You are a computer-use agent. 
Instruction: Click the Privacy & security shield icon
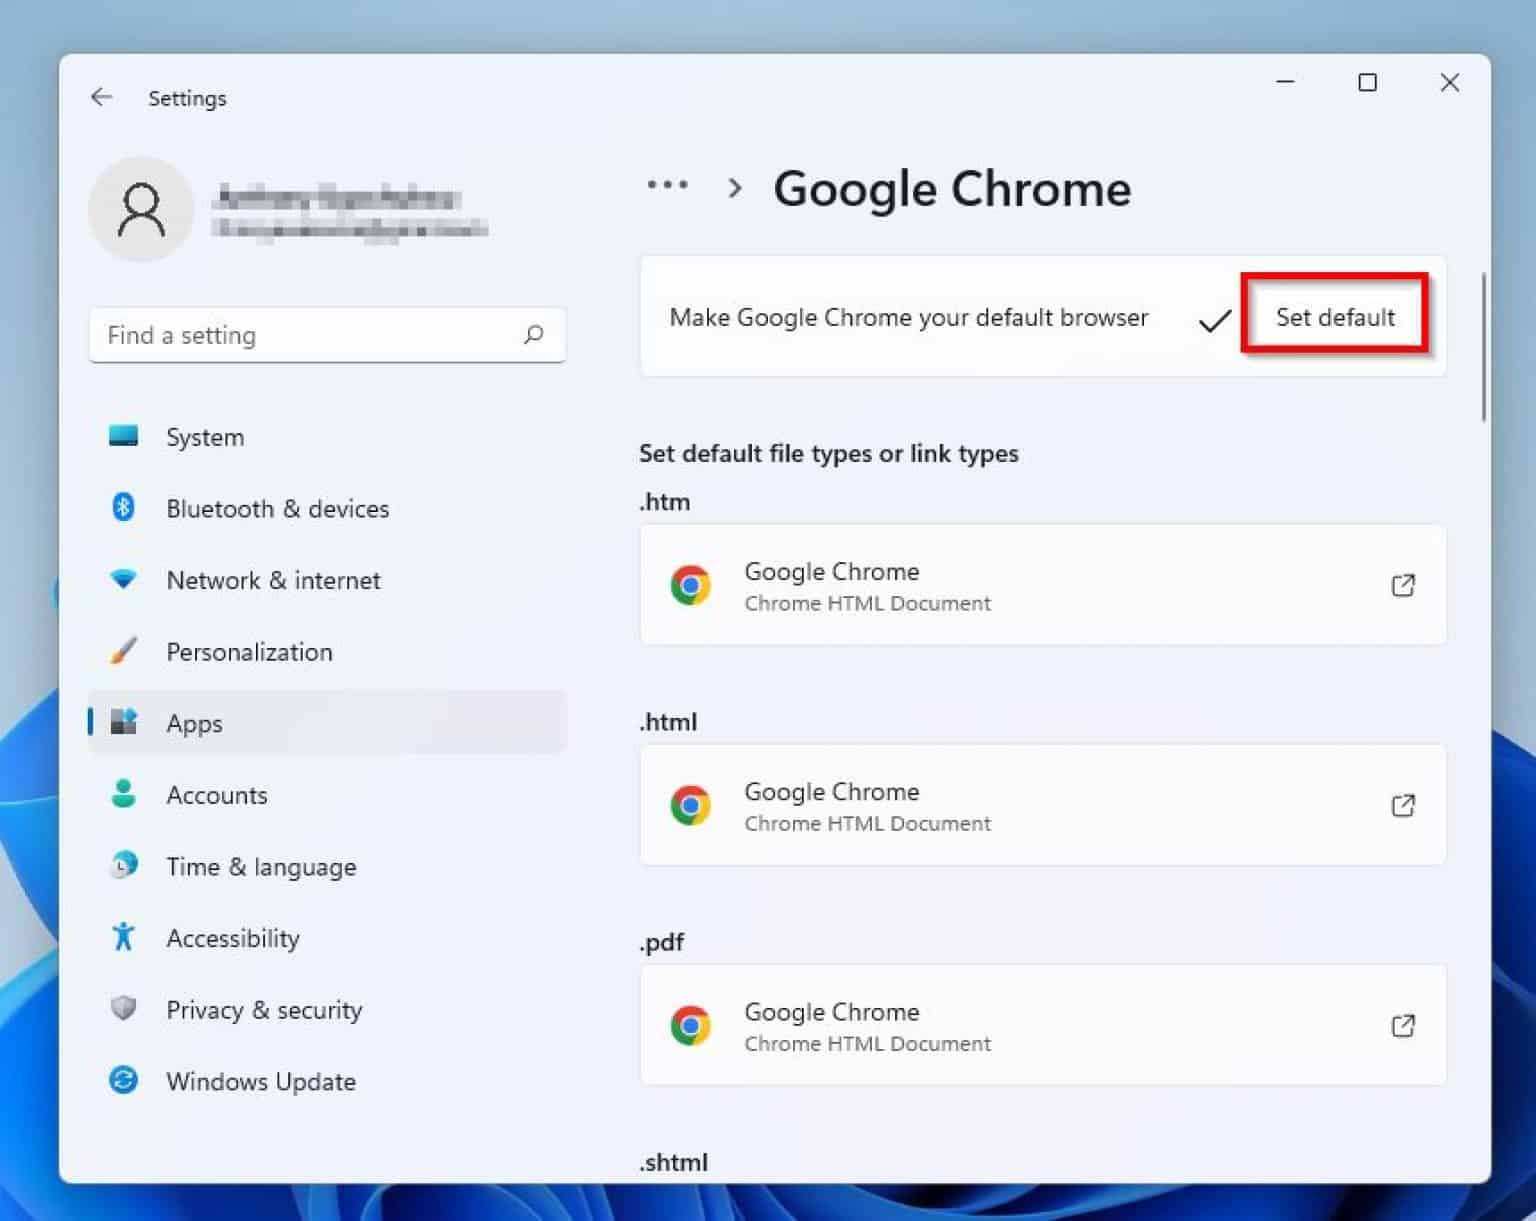[123, 1009]
